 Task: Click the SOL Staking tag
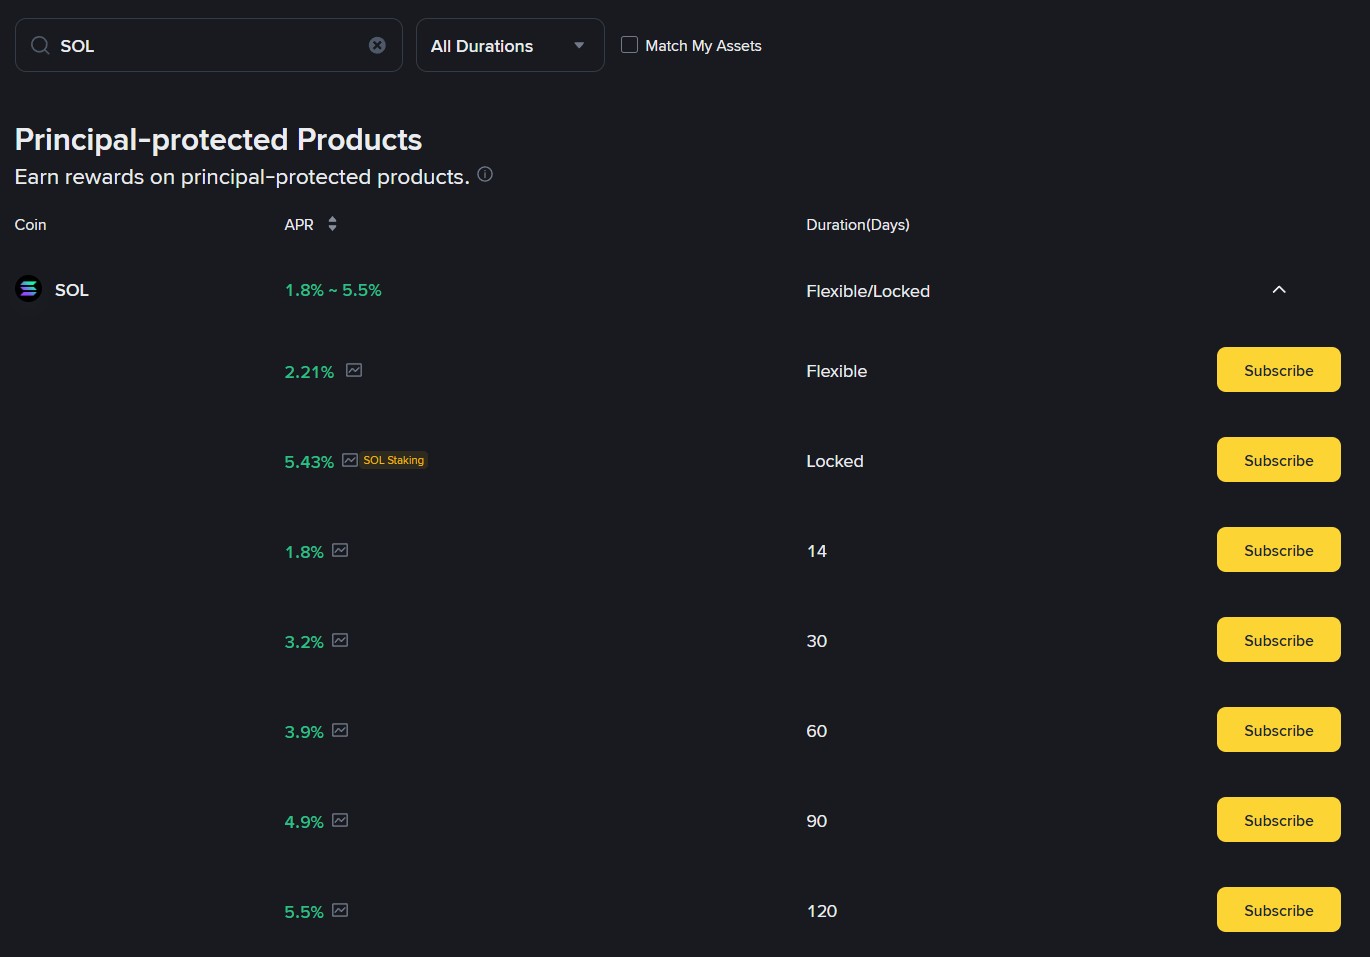tap(394, 461)
